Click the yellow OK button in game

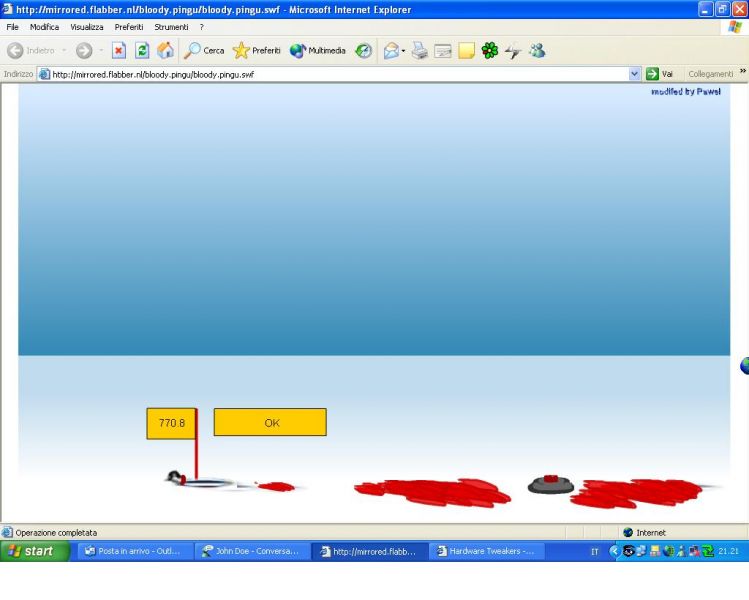tap(270, 422)
